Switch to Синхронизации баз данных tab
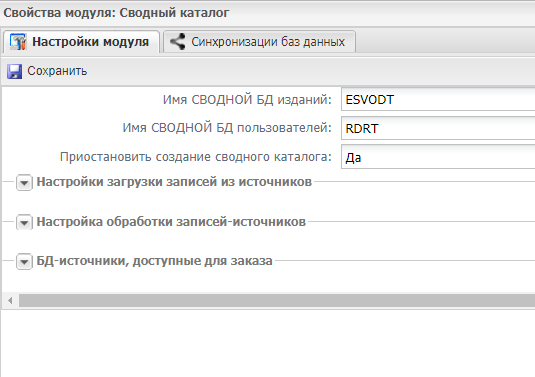 pyautogui.click(x=260, y=42)
